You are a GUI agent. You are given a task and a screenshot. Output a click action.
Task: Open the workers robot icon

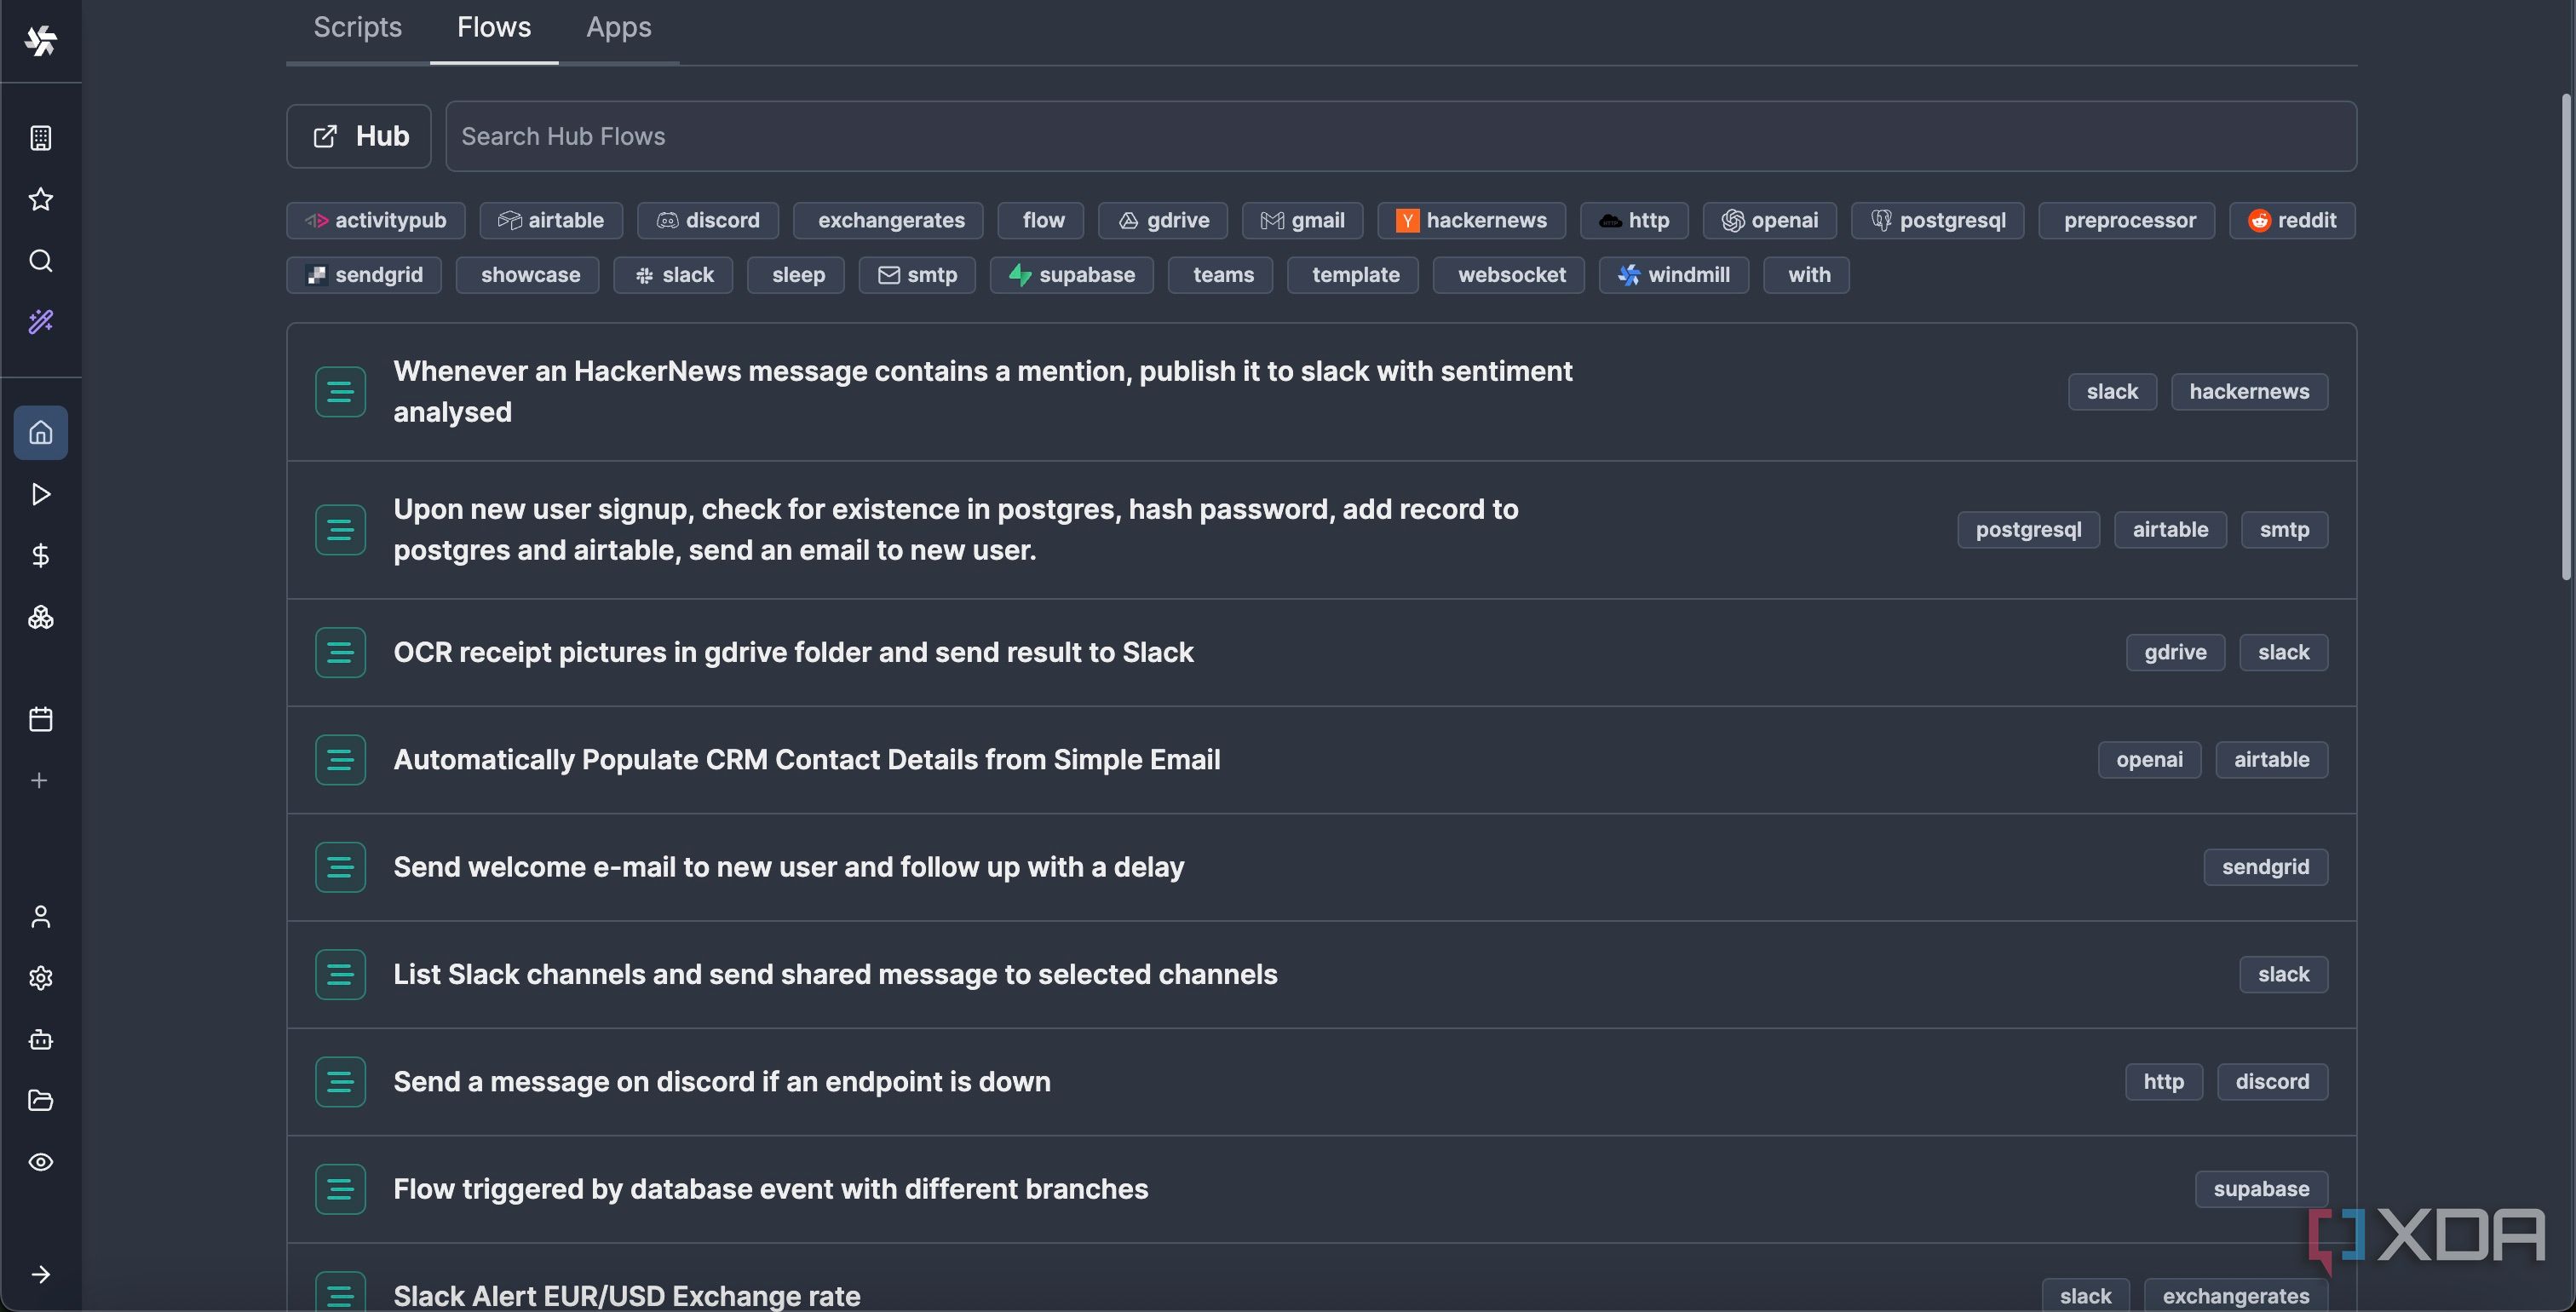[x=41, y=1040]
